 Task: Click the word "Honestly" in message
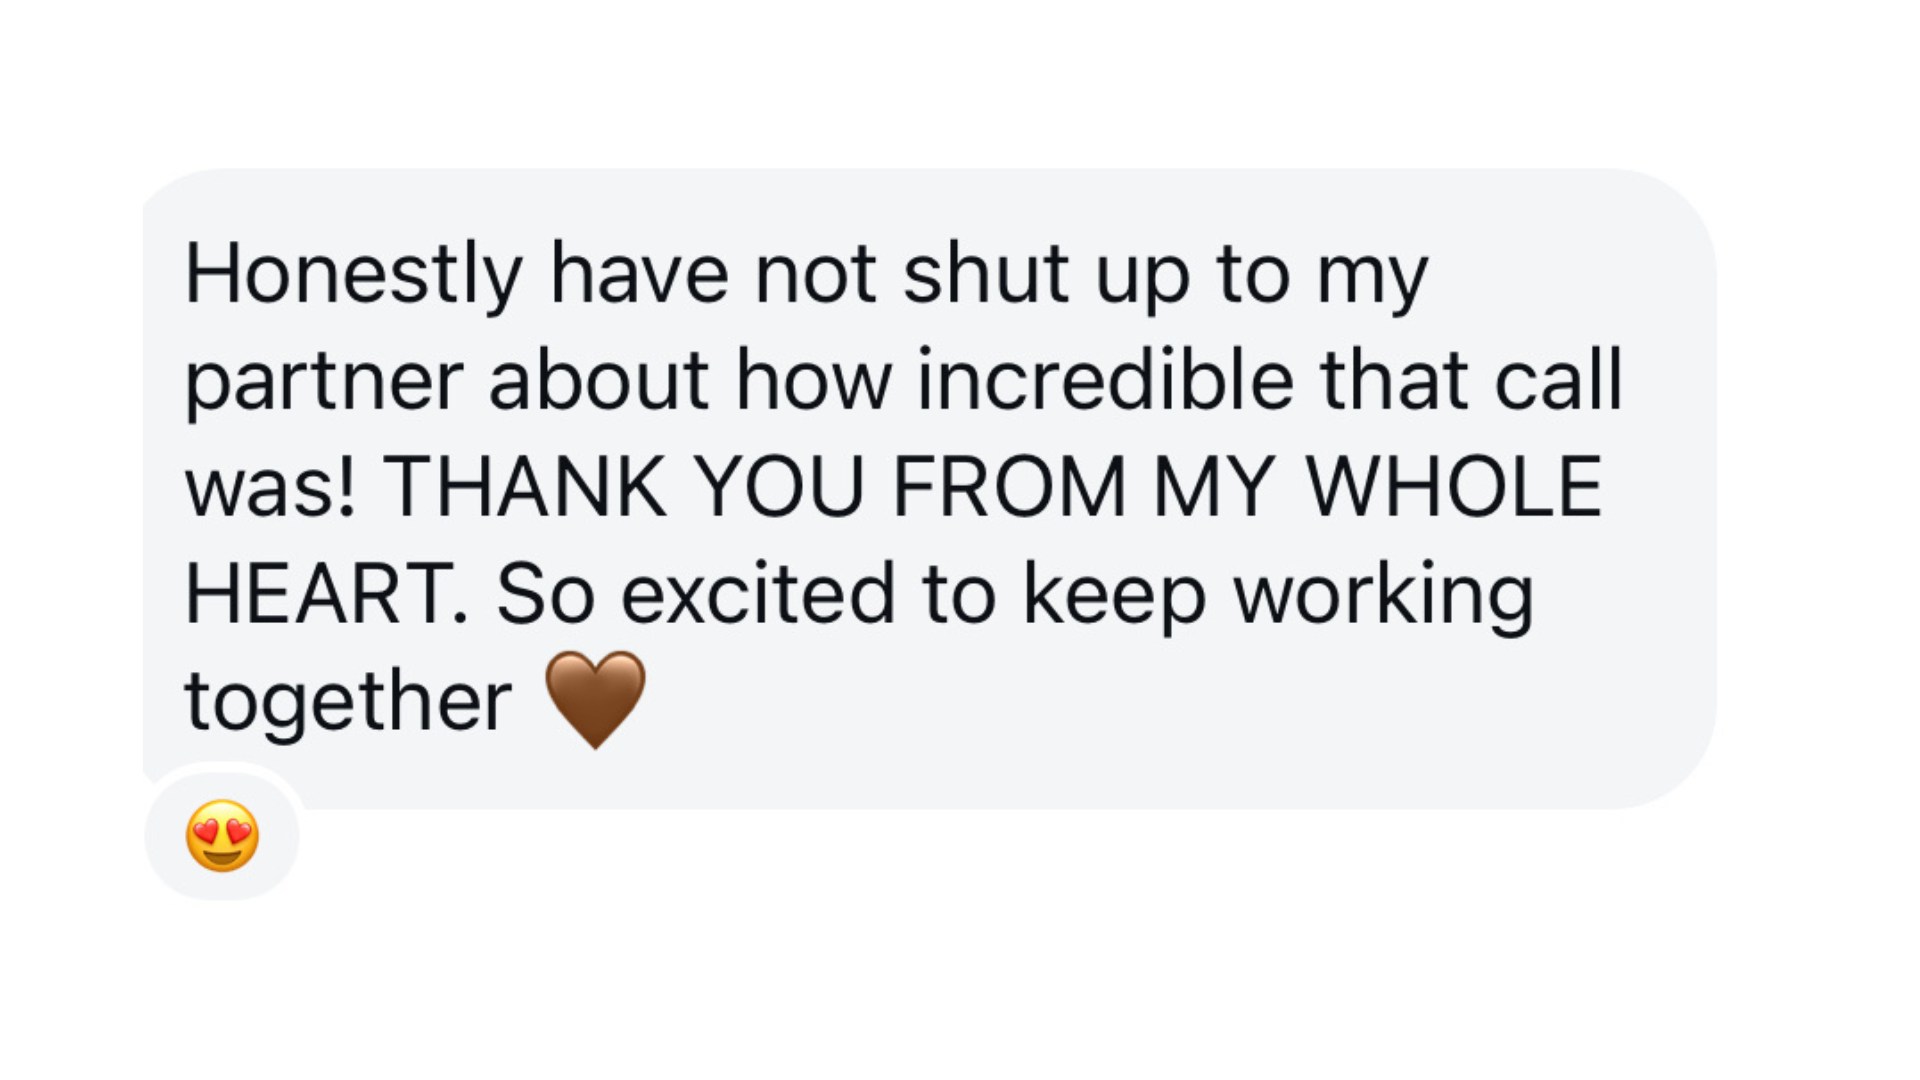(x=354, y=274)
